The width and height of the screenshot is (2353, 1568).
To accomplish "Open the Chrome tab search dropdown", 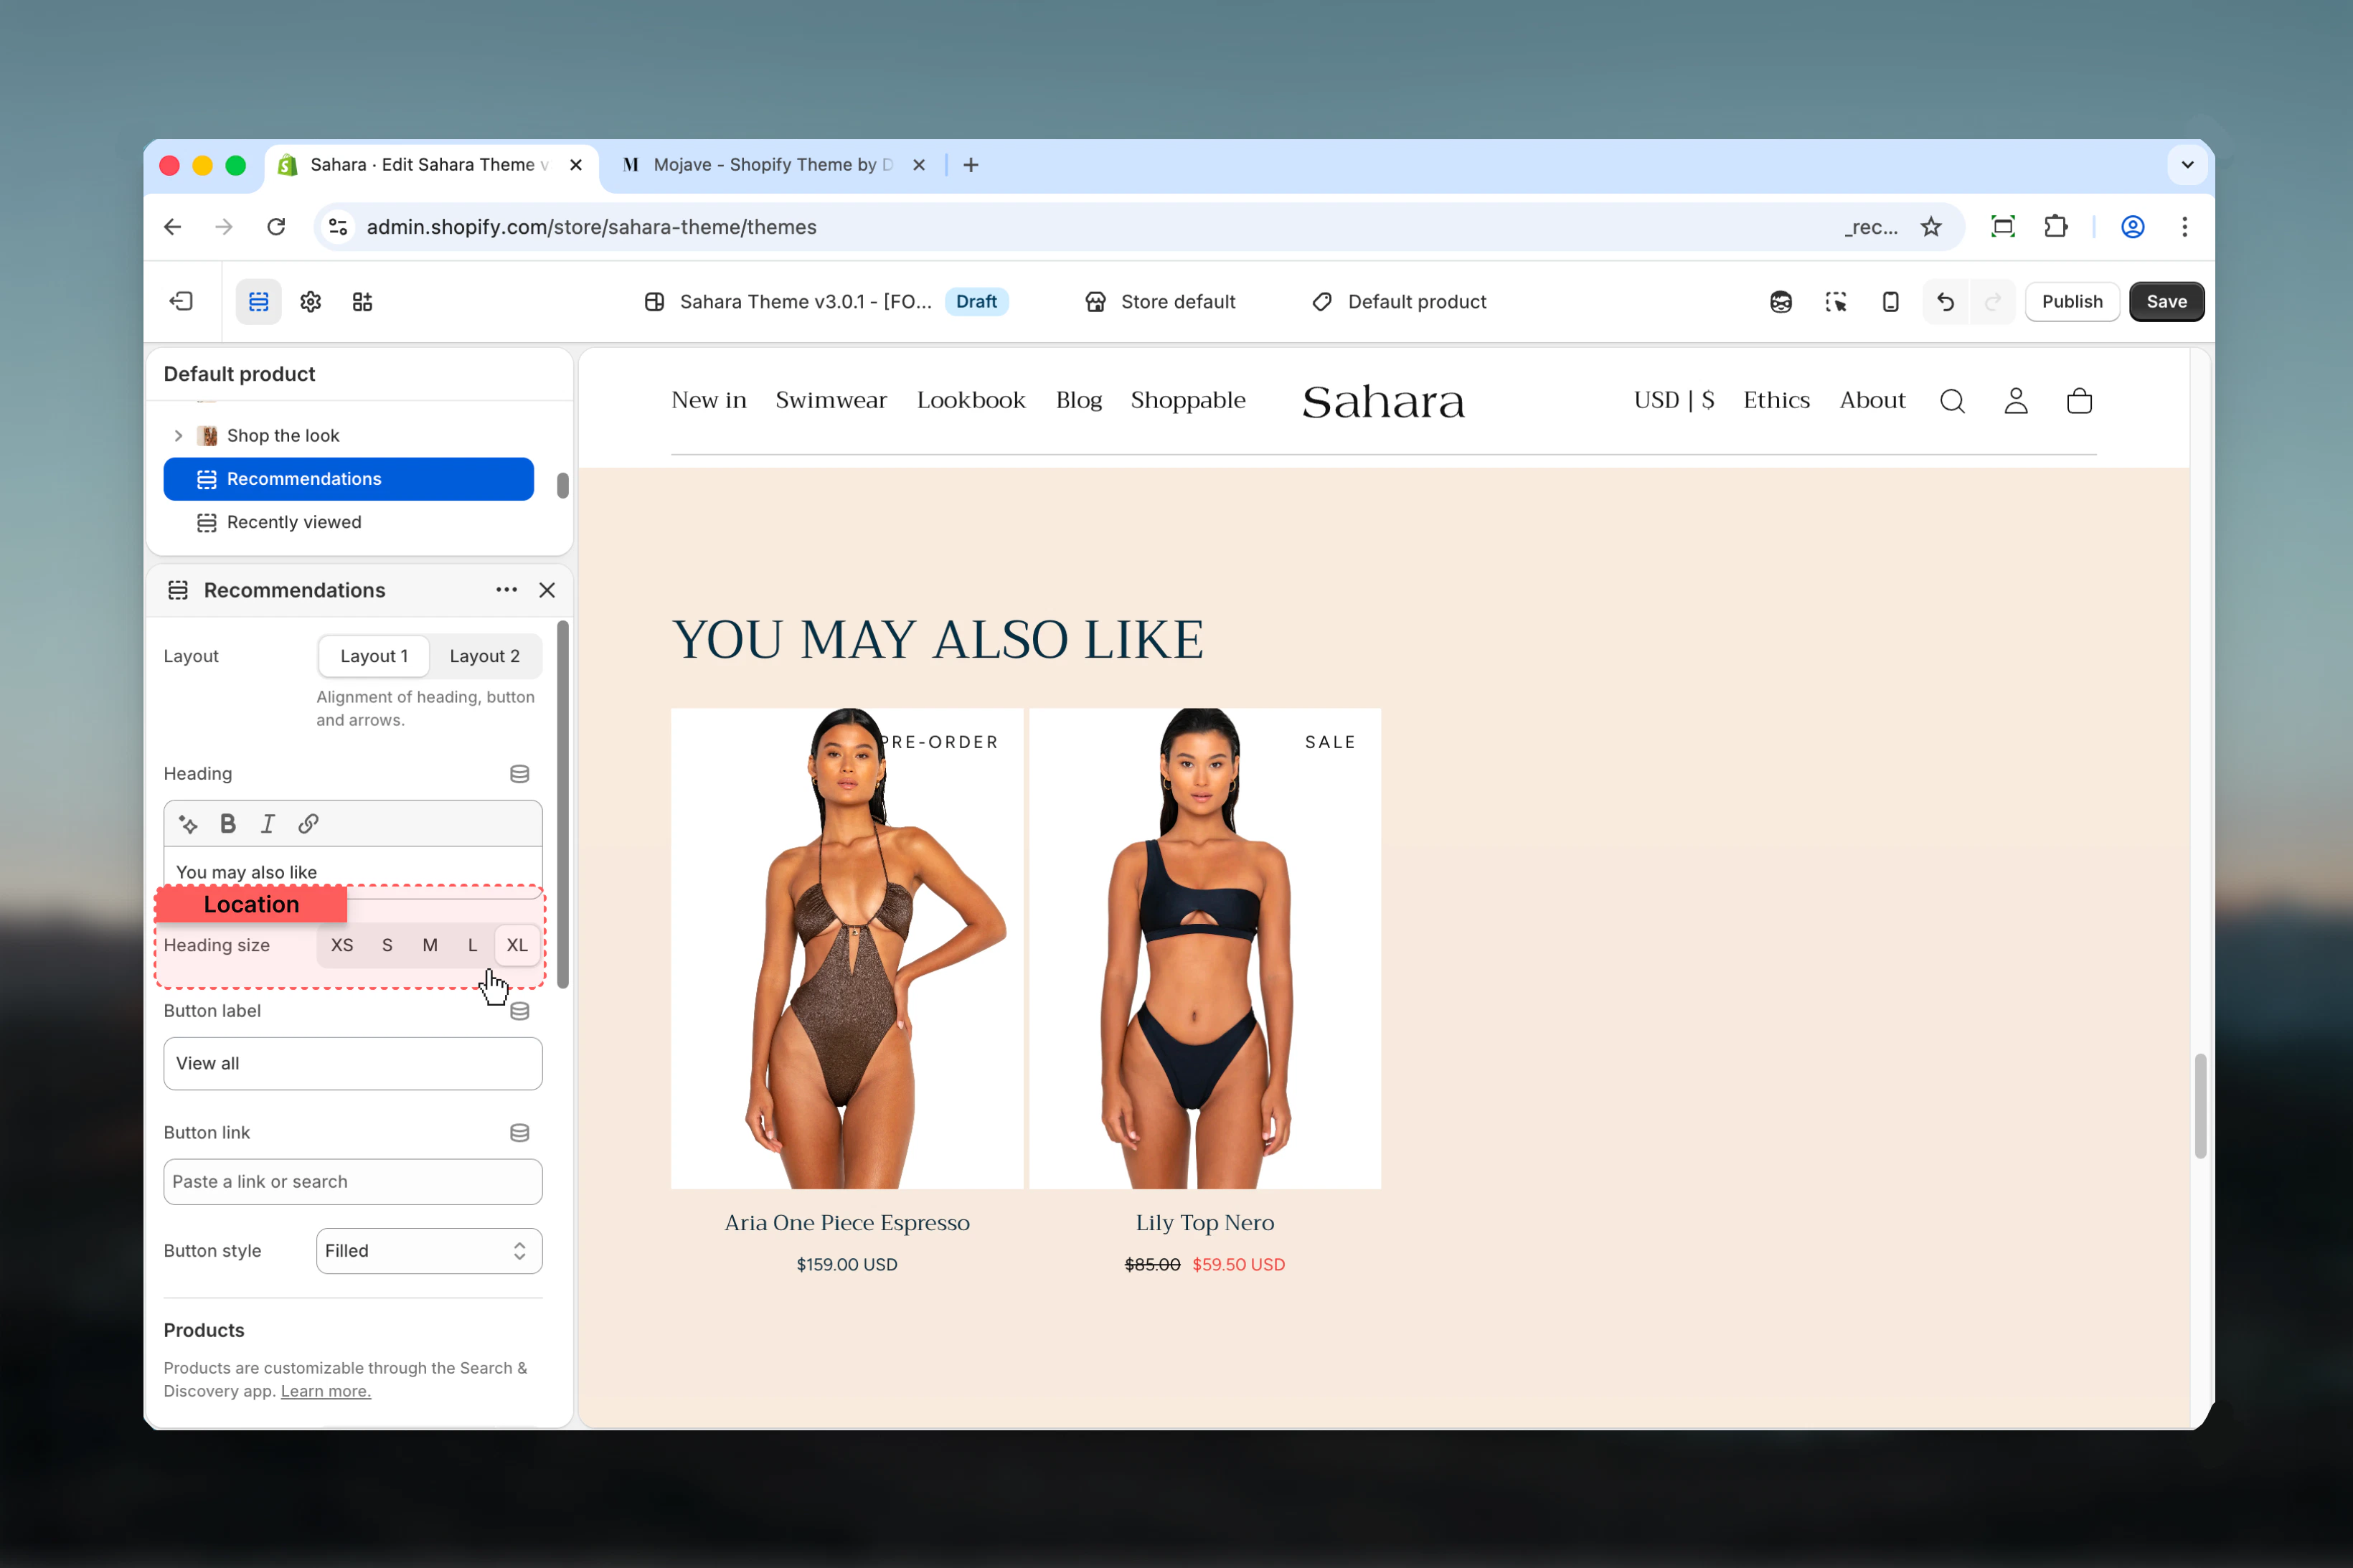I will coord(2187,165).
